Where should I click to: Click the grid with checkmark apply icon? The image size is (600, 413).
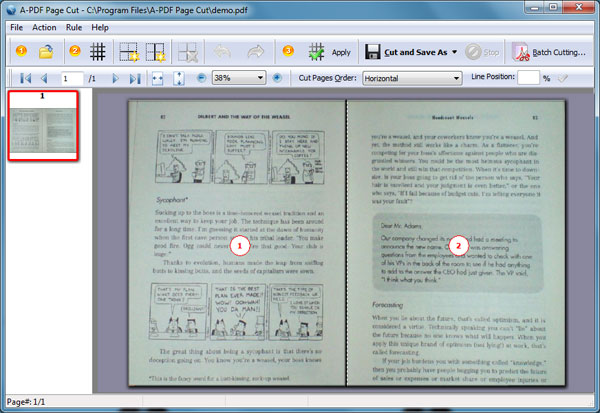(317, 52)
